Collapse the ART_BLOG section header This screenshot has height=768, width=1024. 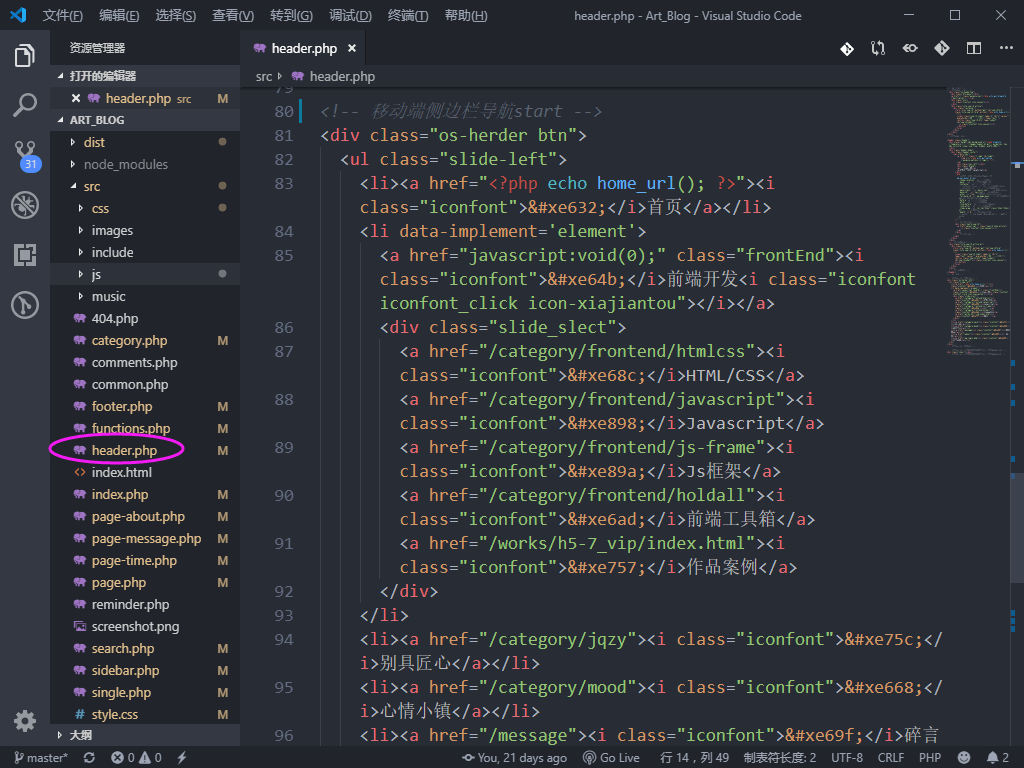pos(97,120)
